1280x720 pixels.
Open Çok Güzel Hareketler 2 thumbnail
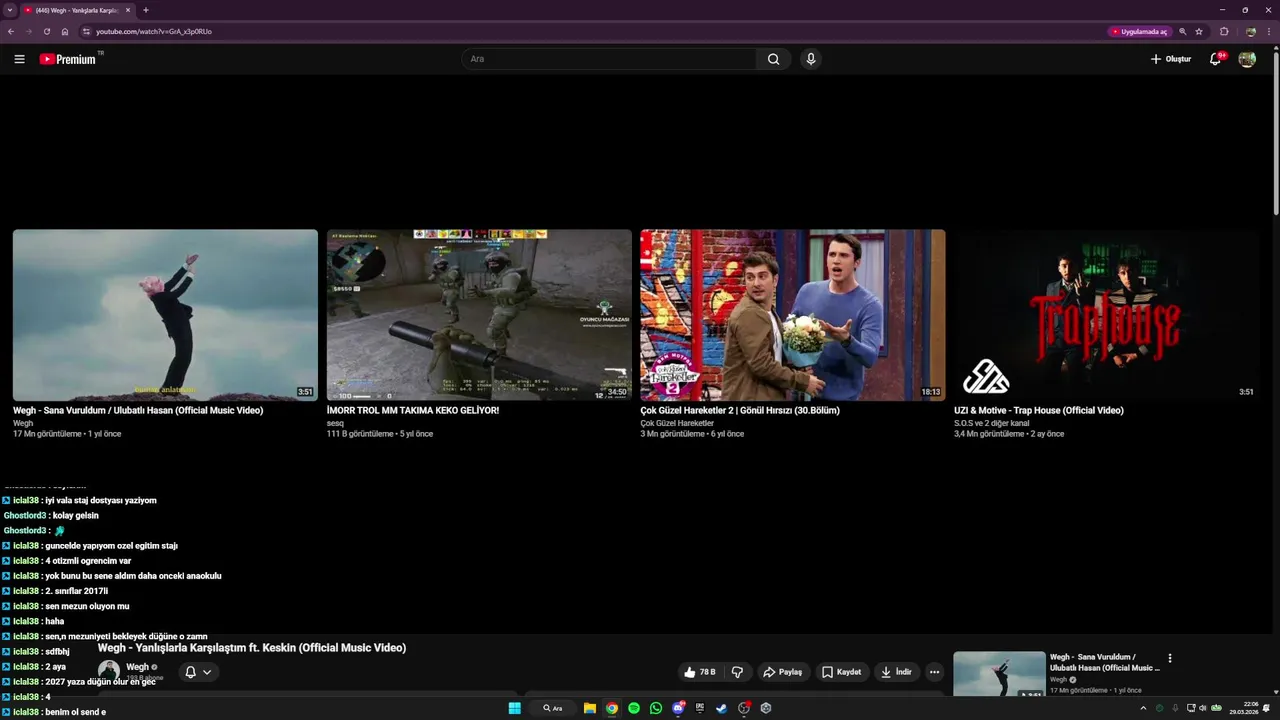pos(793,315)
